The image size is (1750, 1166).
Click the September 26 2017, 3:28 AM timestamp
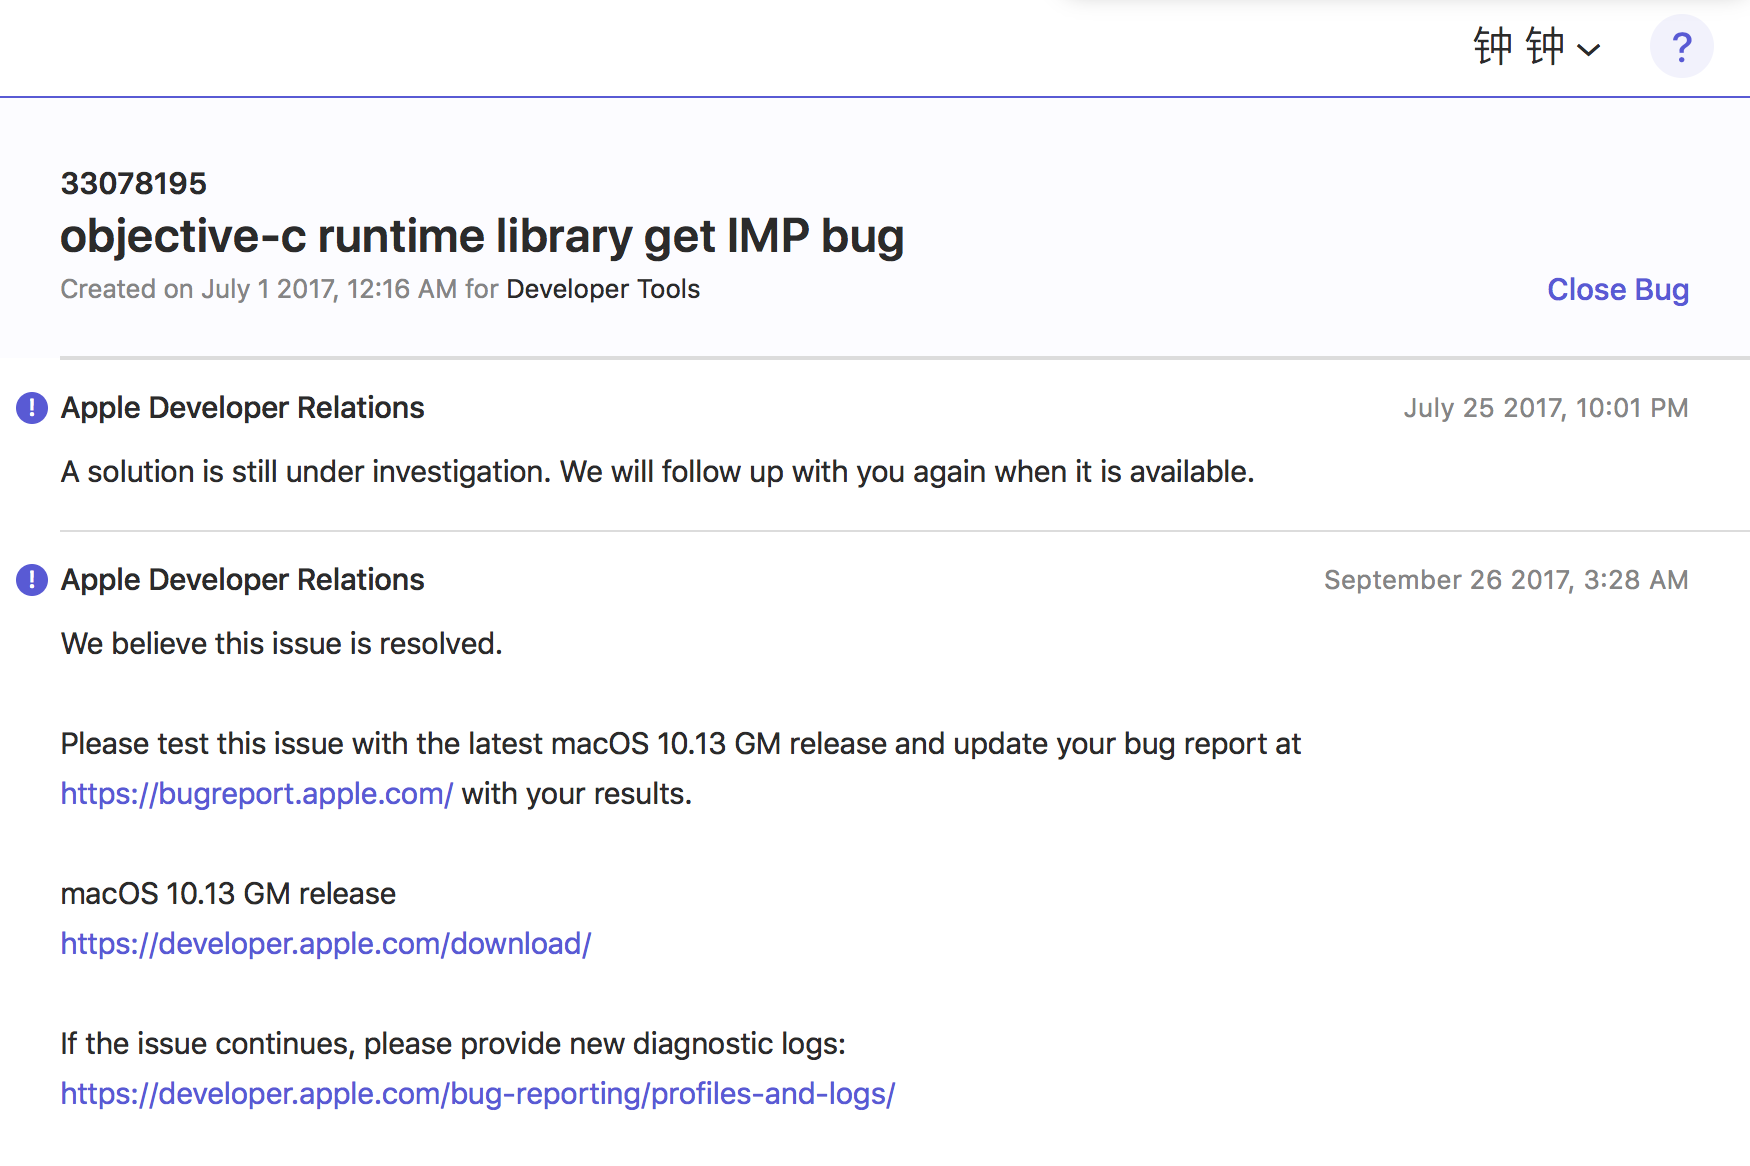point(1506,580)
